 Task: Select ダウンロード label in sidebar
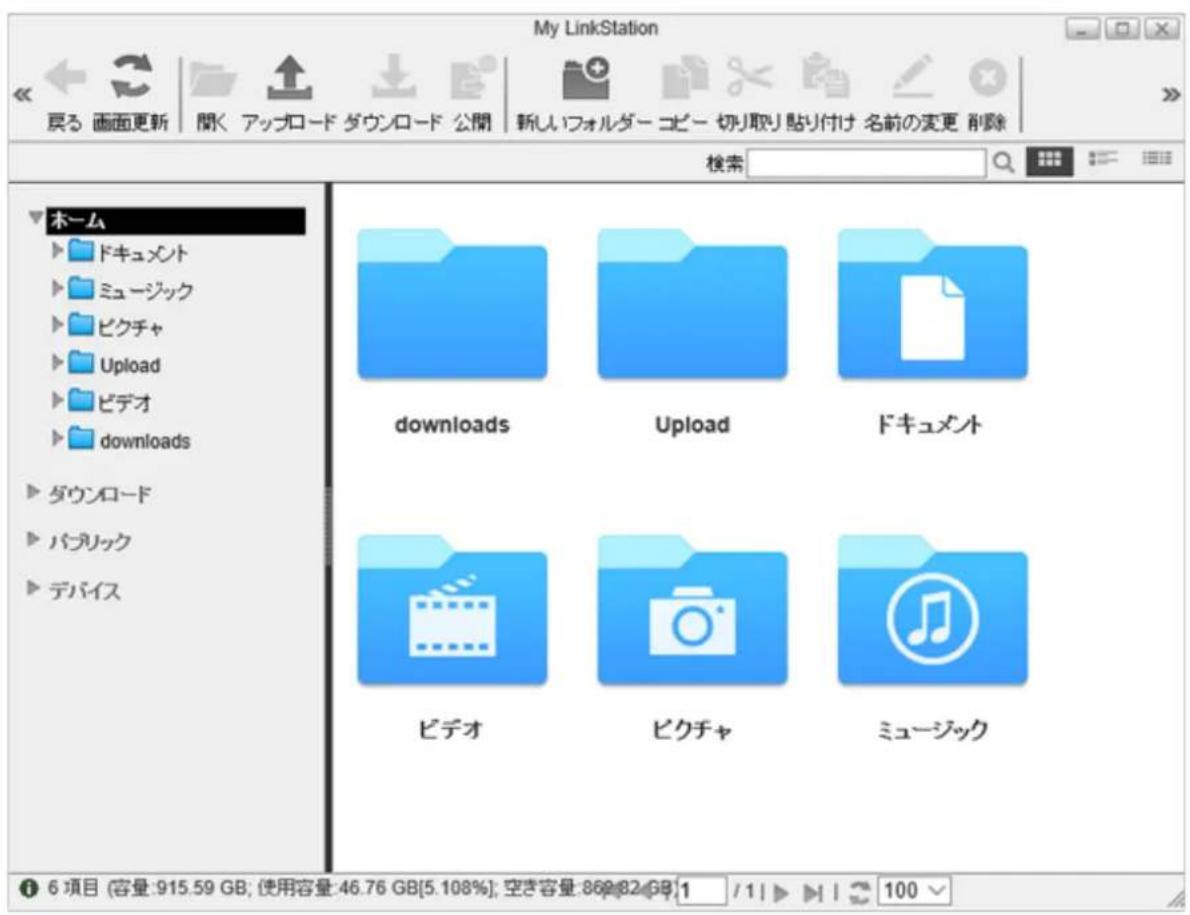click(x=99, y=494)
